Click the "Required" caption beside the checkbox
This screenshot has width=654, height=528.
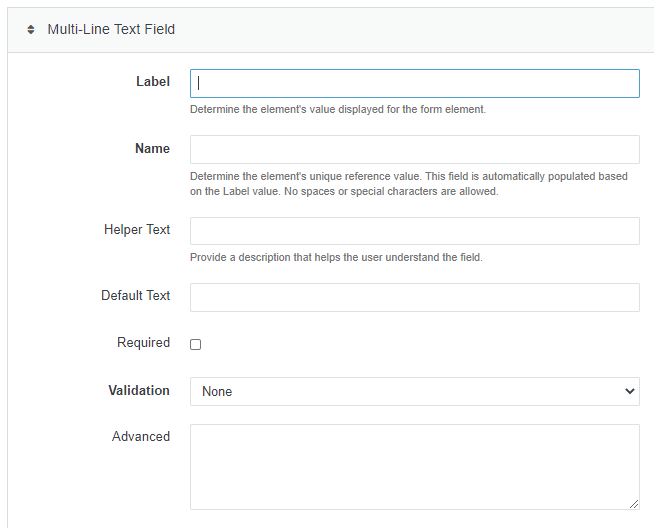pos(143,342)
